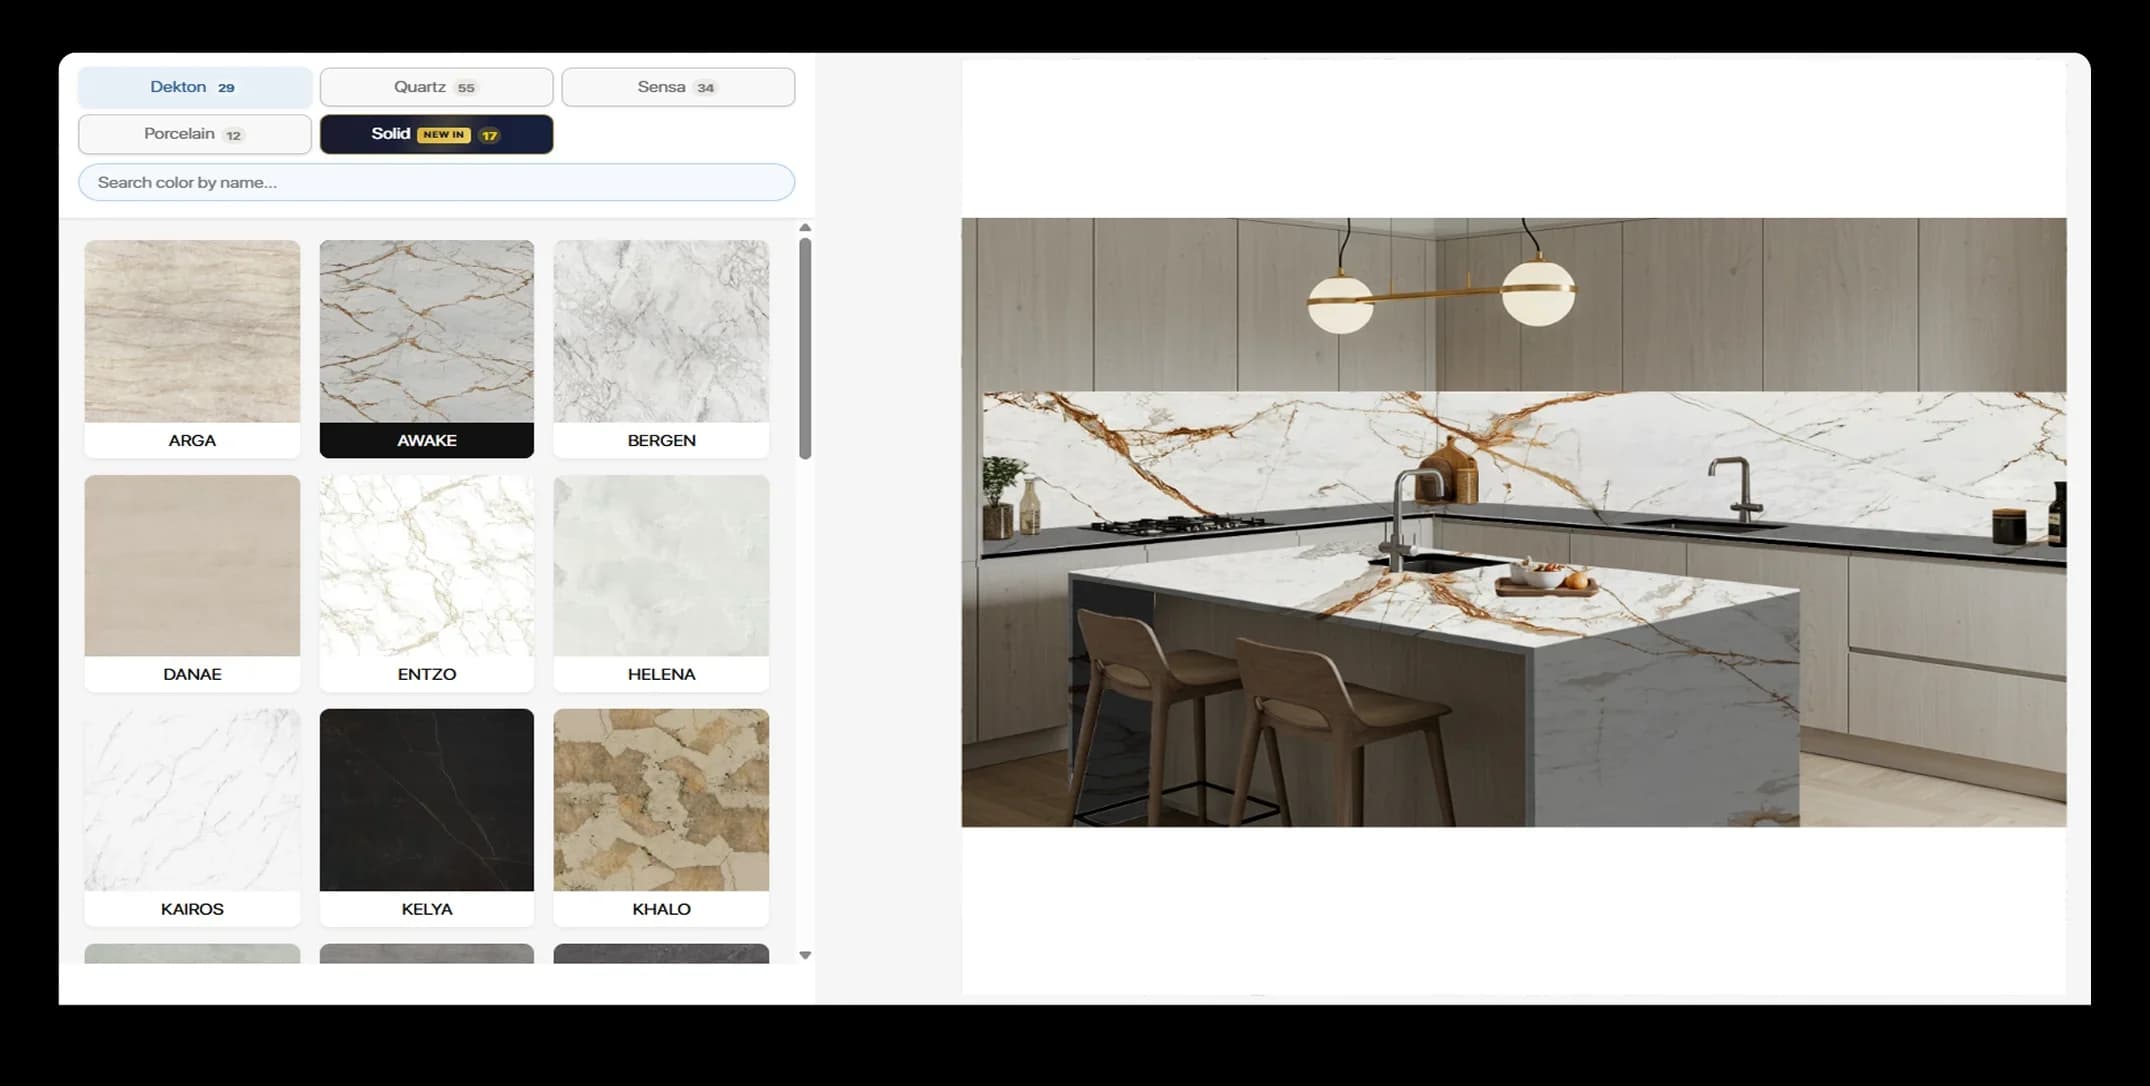
Task: Select the ENTZO marble swatch
Action: (x=427, y=583)
